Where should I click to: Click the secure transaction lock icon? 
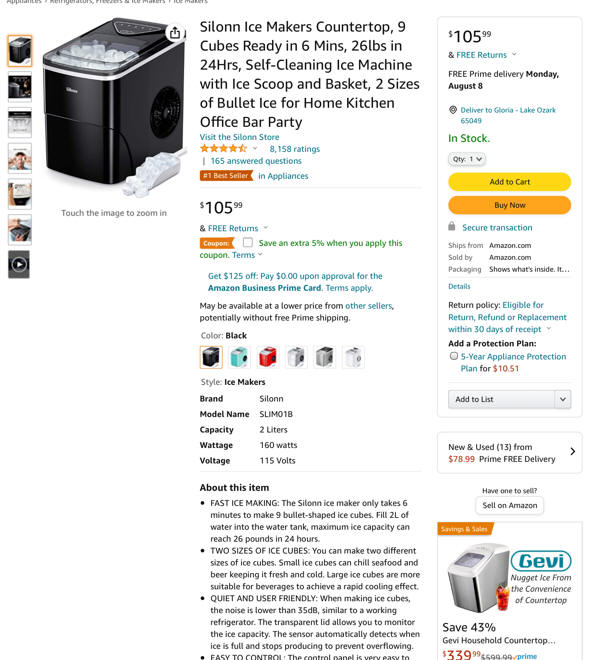click(x=452, y=226)
